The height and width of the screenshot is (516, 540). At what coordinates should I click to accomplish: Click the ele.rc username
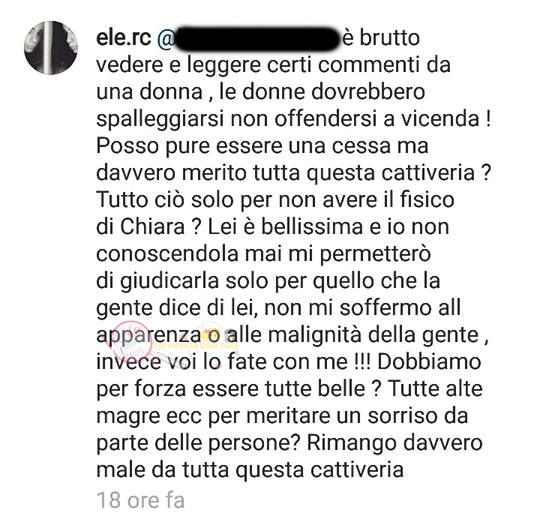click(124, 38)
